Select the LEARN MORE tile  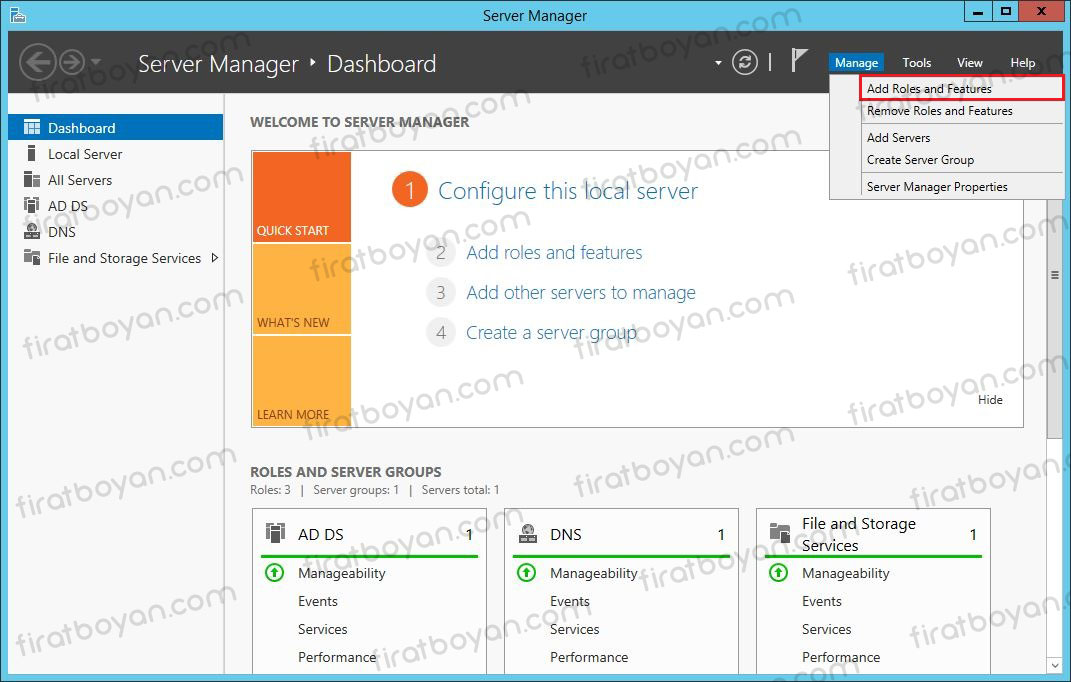pyautogui.click(x=302, y=381)
